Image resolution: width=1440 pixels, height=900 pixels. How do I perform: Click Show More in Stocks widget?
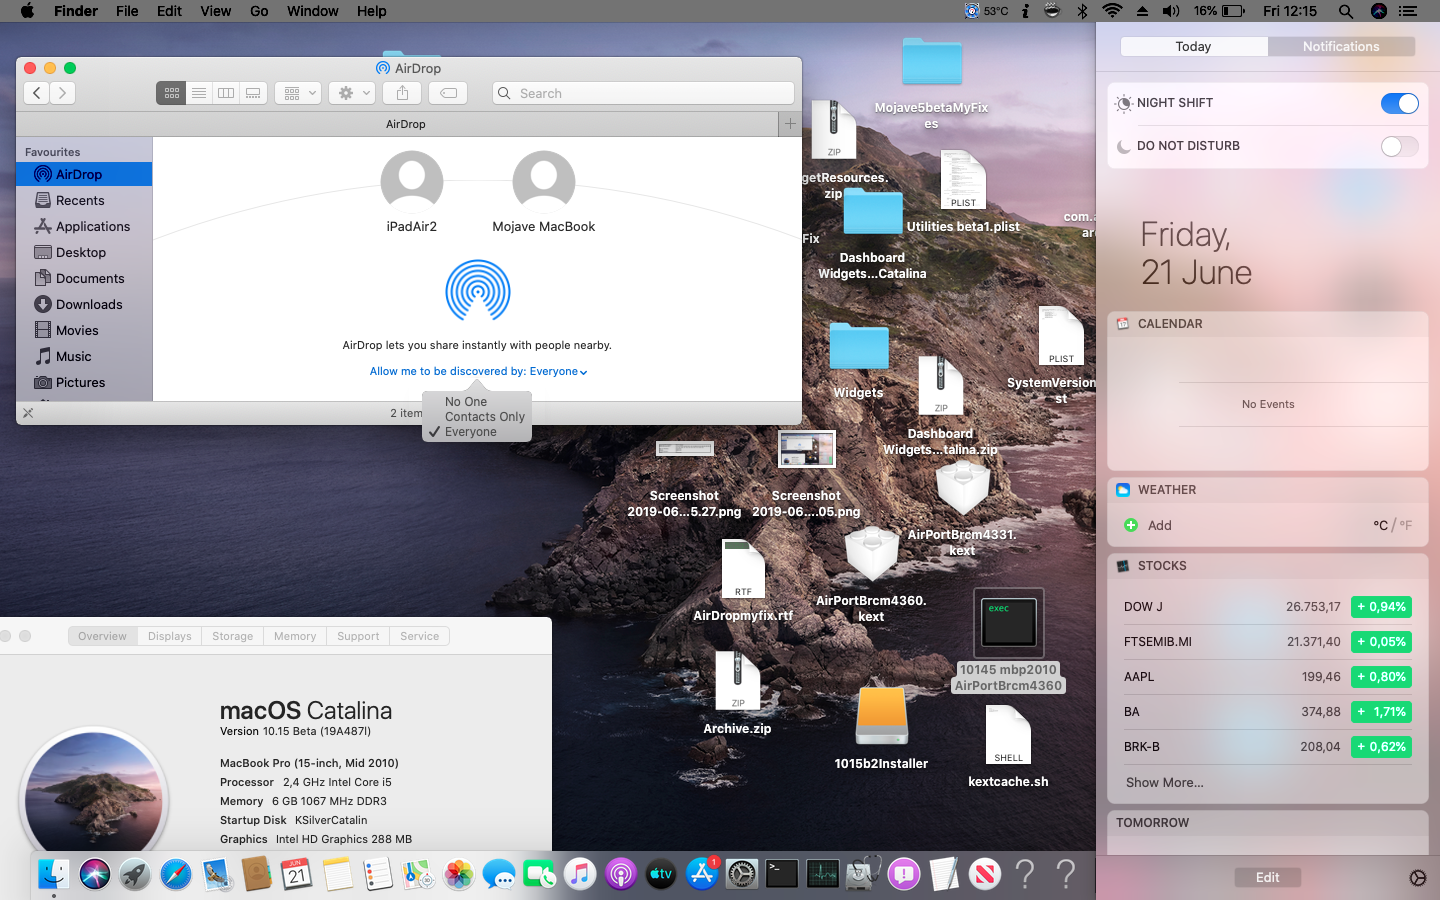tap(1164, 782)
